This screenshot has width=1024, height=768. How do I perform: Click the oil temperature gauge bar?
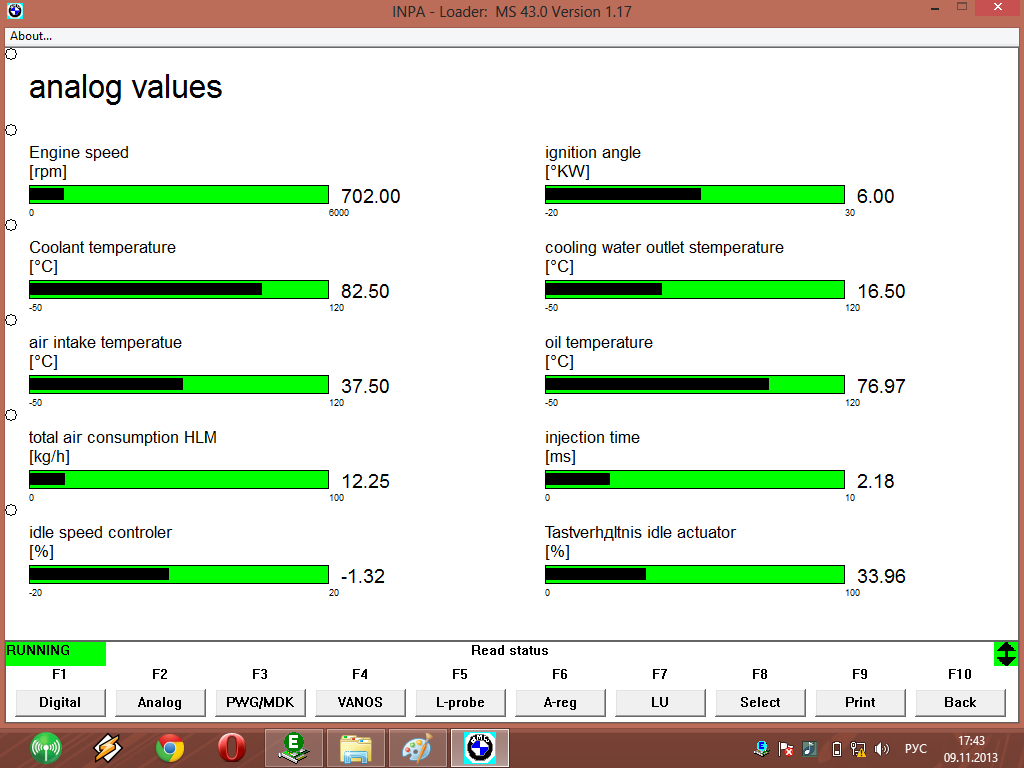pos(694,384)
